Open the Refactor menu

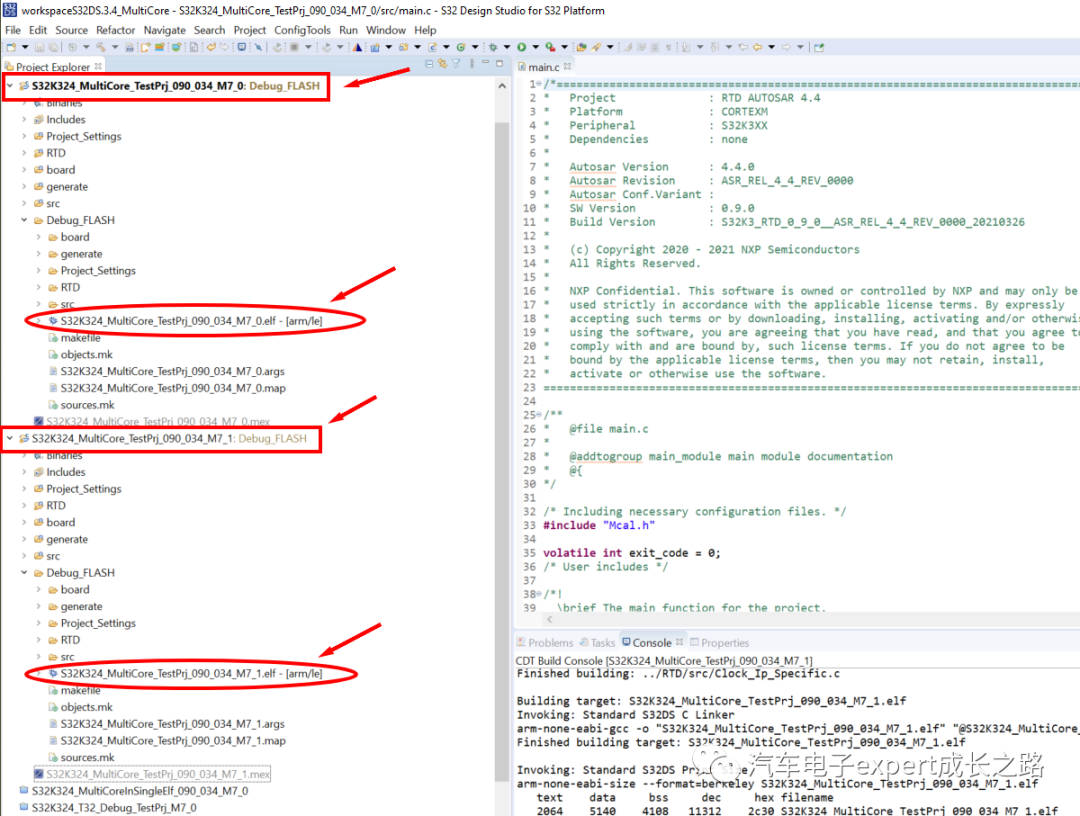click(115, 30)
